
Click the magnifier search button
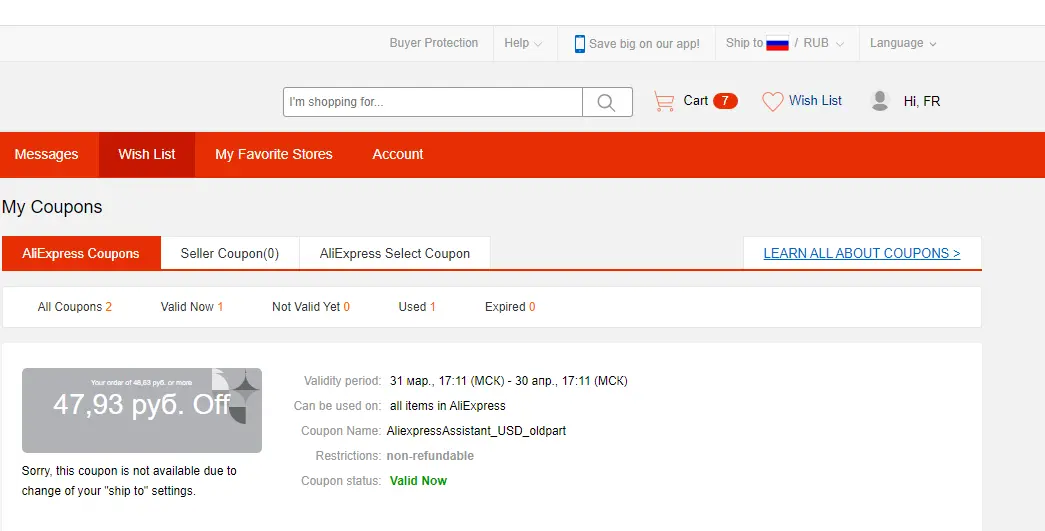coord(607,102)
